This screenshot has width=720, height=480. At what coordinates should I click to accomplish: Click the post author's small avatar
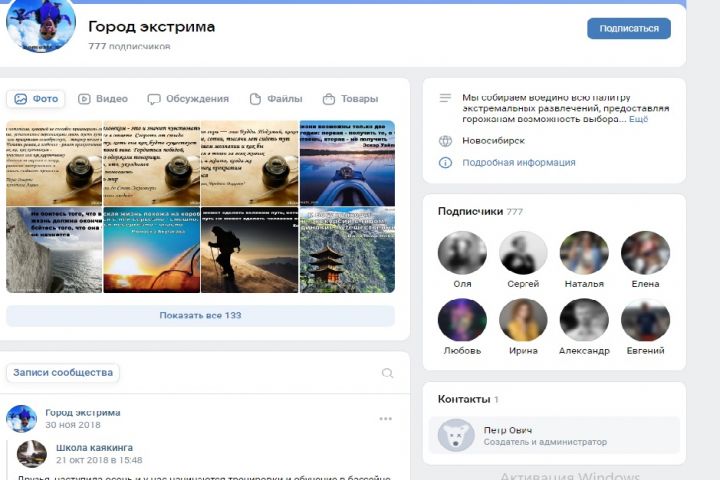(21, 418)
